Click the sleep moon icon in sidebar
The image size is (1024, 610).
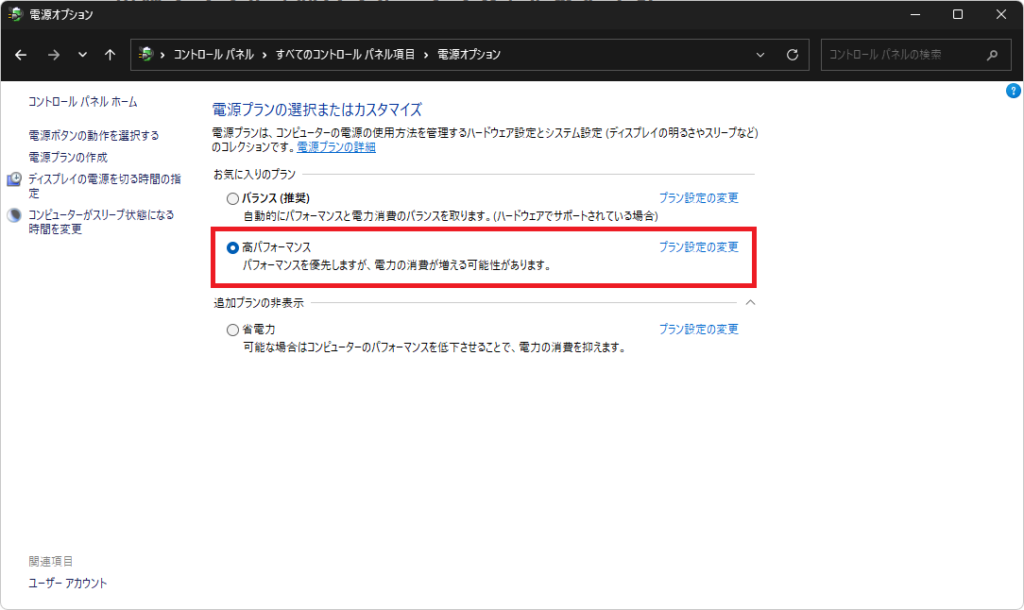[x=14, y=215]
